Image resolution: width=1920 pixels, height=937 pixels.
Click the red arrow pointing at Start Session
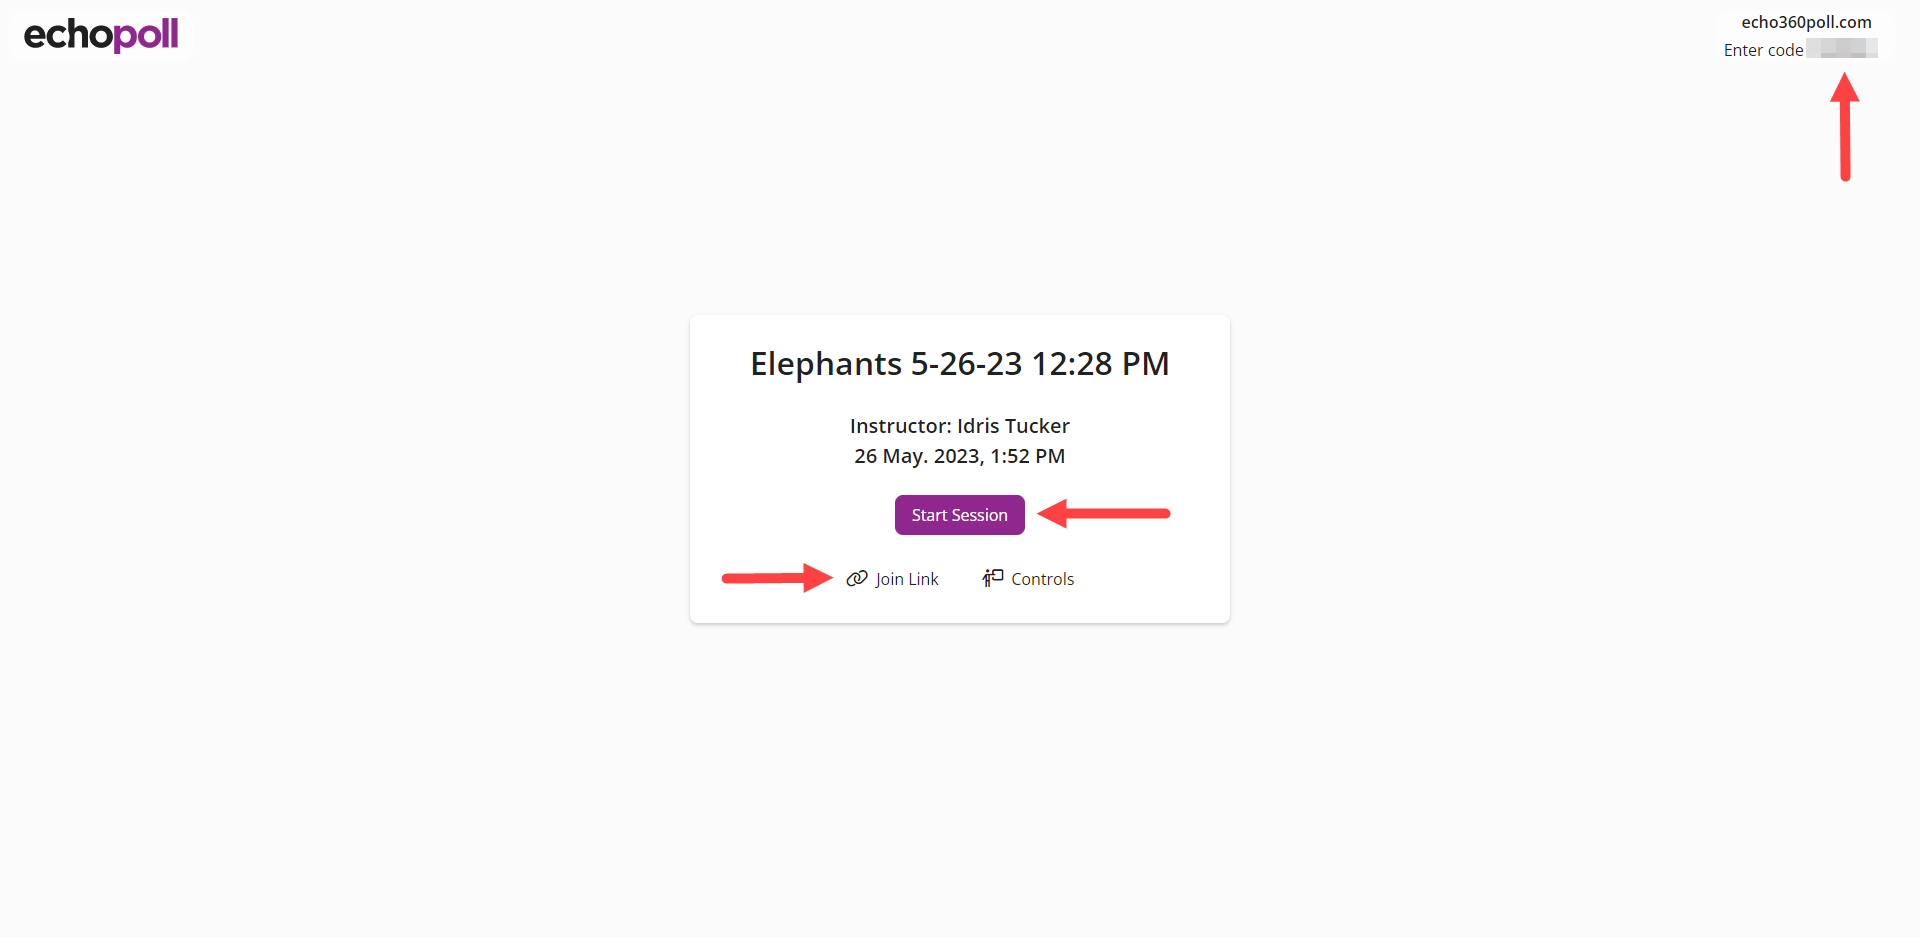(x=1103, y=514)
